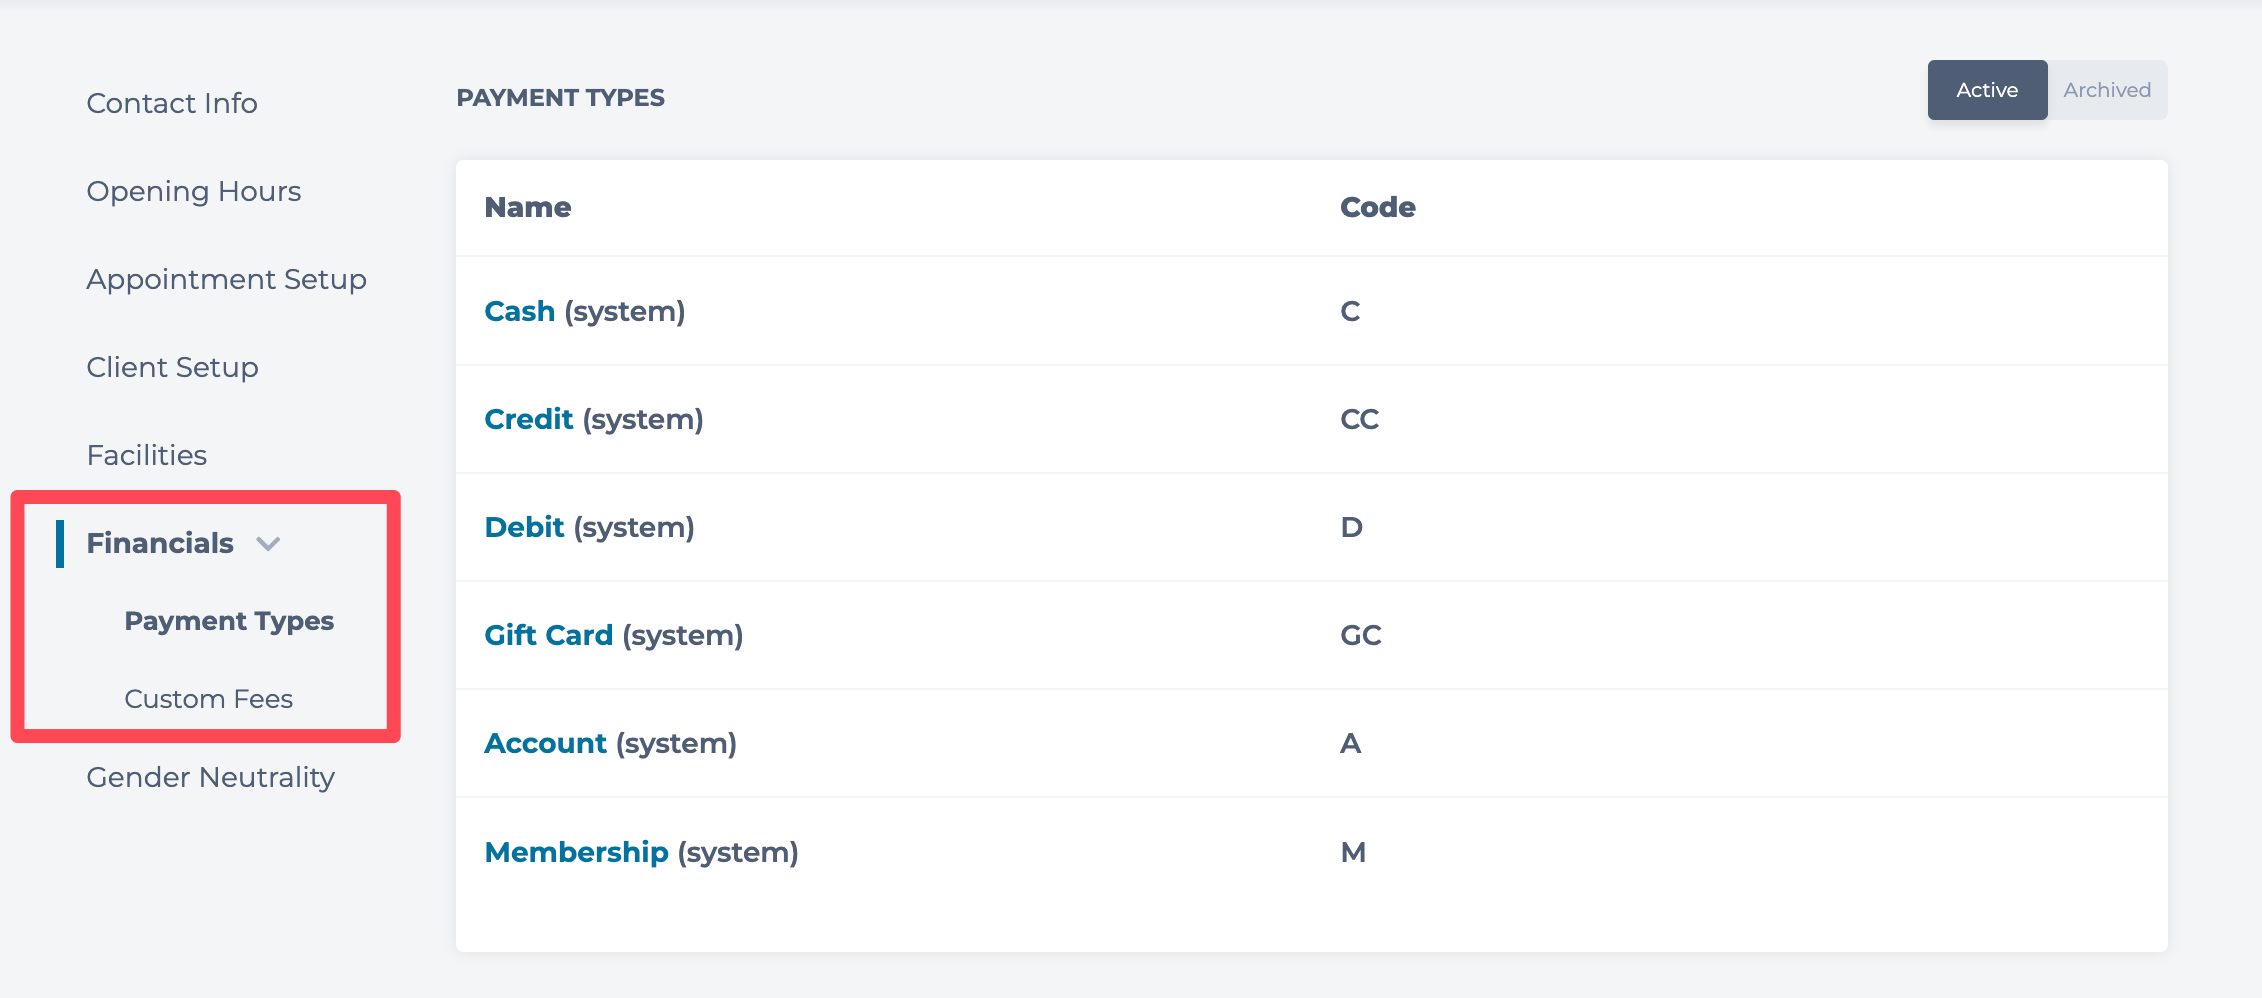Open Custom Fees submenu item
Viewport: 2262px width, 998px height.
(x=208, y=699)
